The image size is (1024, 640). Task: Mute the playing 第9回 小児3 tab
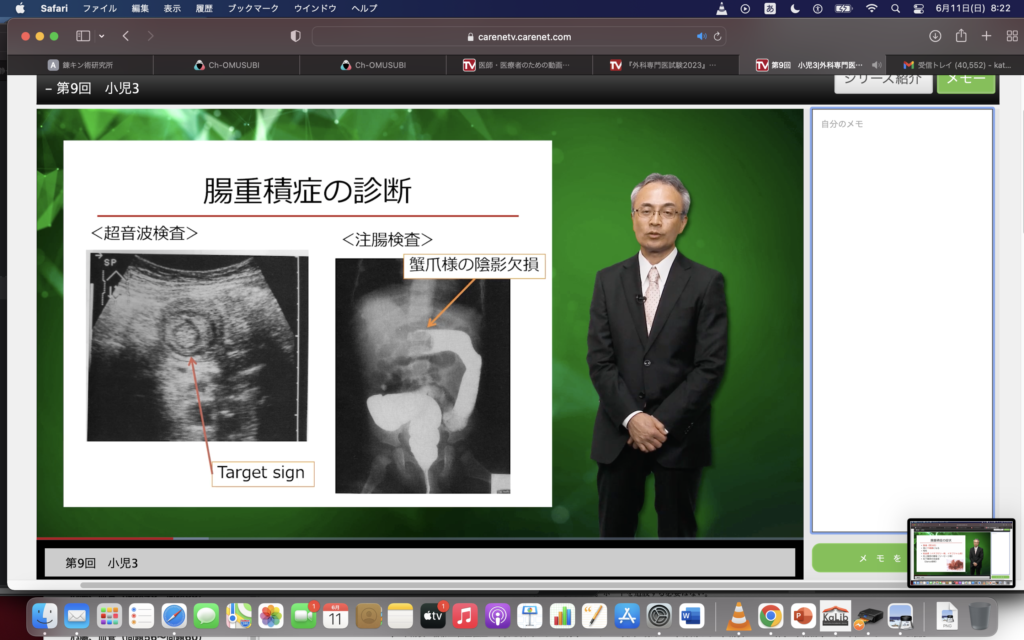click(876, 65)
